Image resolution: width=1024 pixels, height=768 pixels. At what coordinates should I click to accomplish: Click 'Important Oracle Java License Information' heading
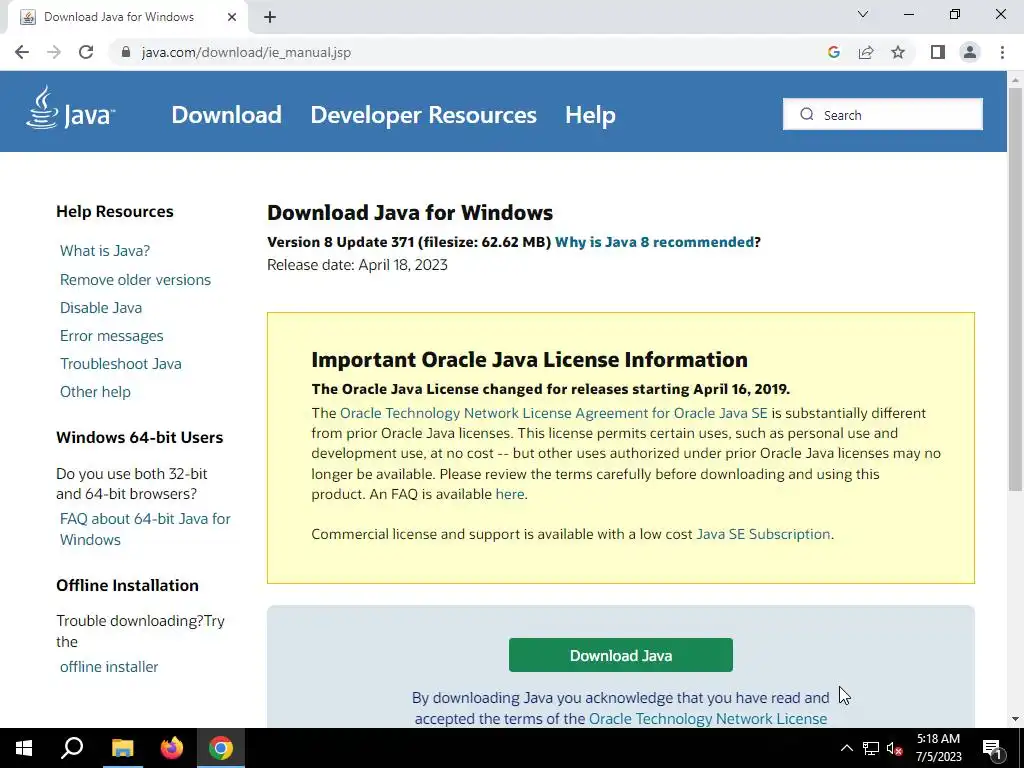pos(530,360)
